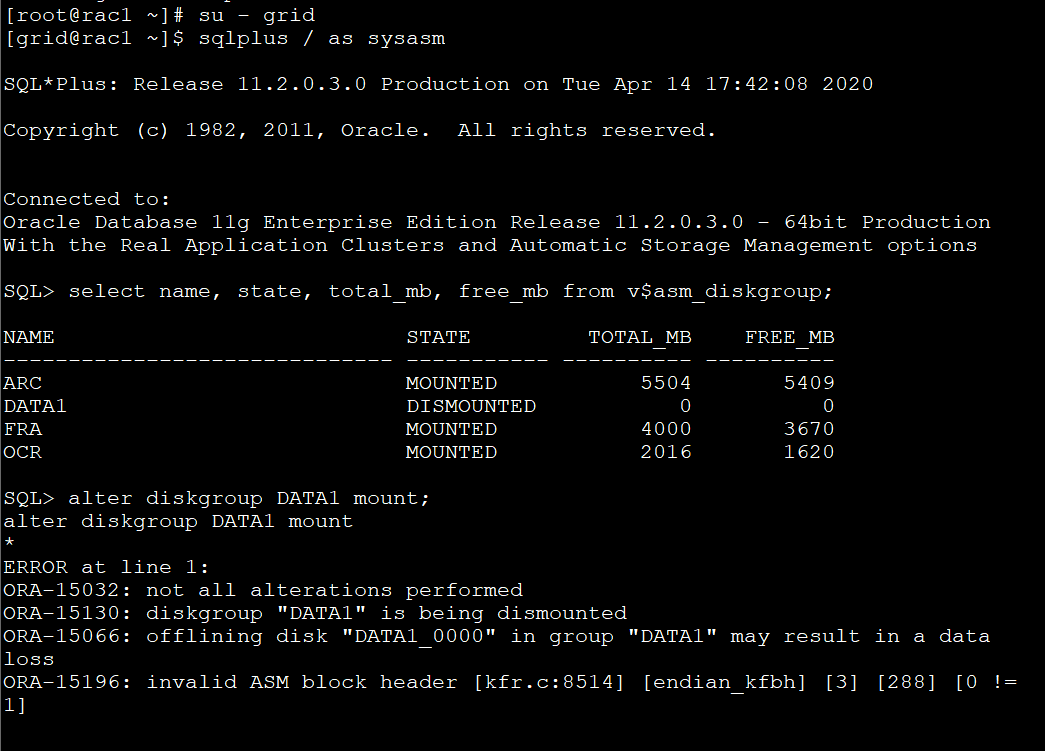Click the FRA diskgroup row name
Image resolution: width=1045 pixels, height=751 pixels.
click(x=23, y=429)
